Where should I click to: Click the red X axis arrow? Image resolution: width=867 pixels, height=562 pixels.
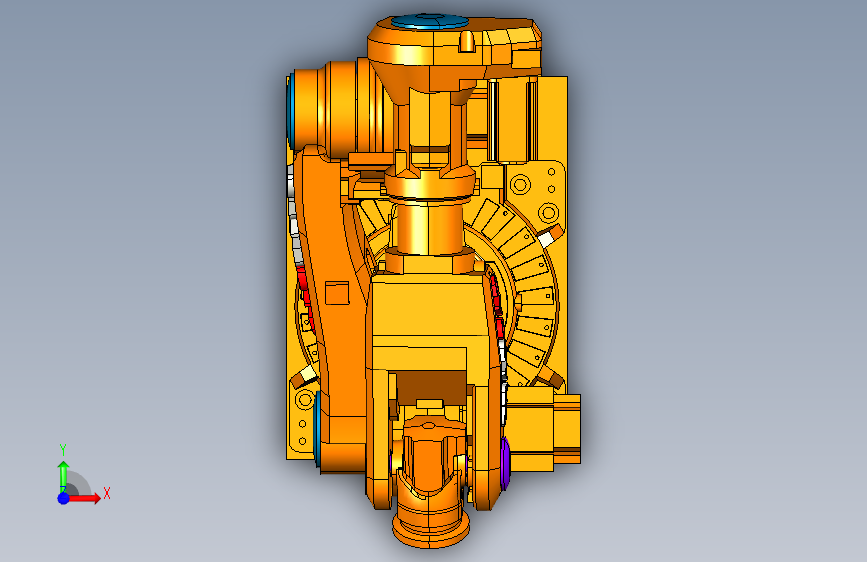click(x=84, y=498)
